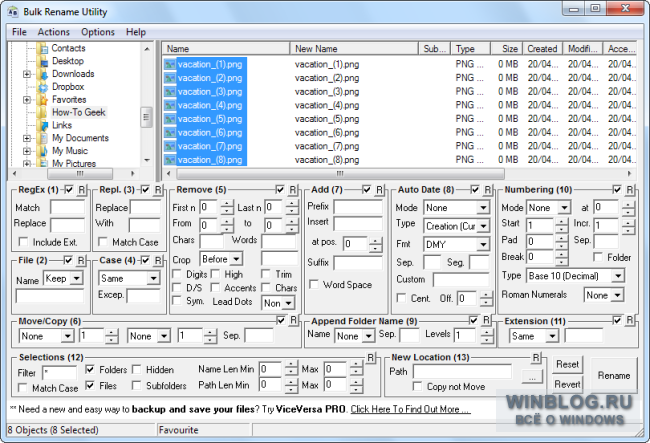Click the Revert button
The width and height of the screenshot is (650, 443).
567,384
